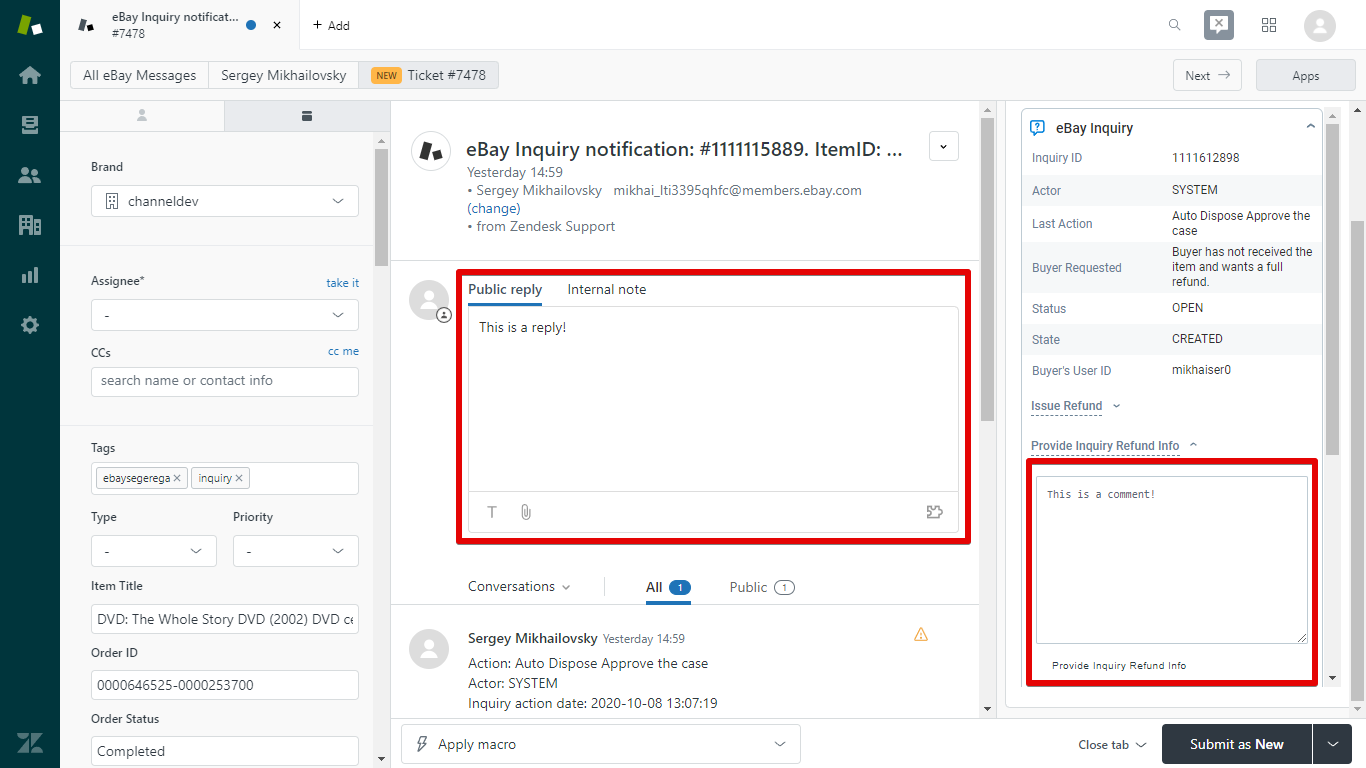
Task: Open the Type dropdown
Action: click(154, 551)
